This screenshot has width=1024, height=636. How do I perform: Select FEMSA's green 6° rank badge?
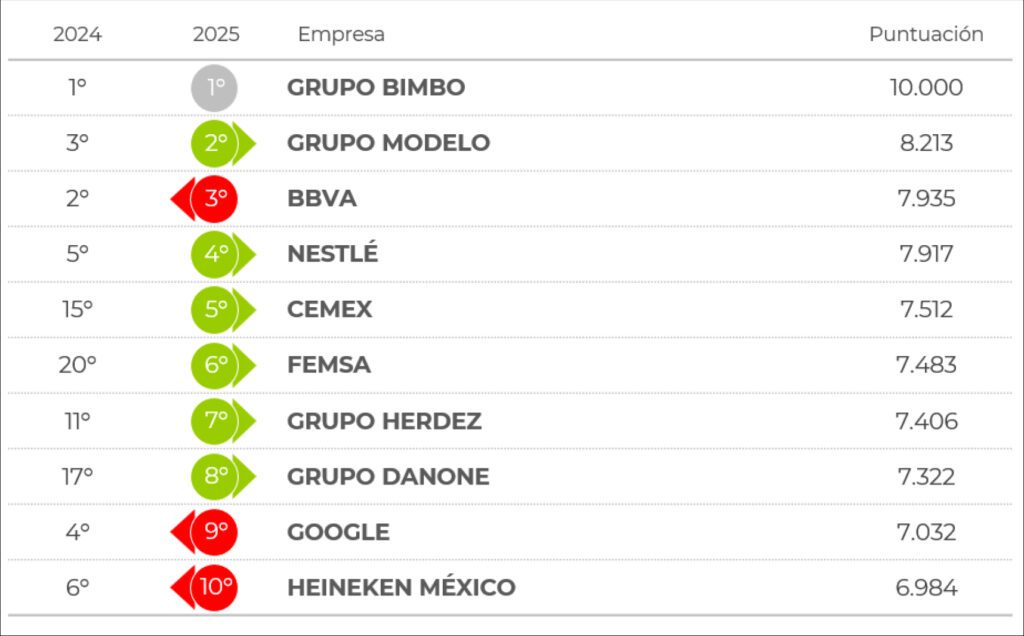point(217,365)
